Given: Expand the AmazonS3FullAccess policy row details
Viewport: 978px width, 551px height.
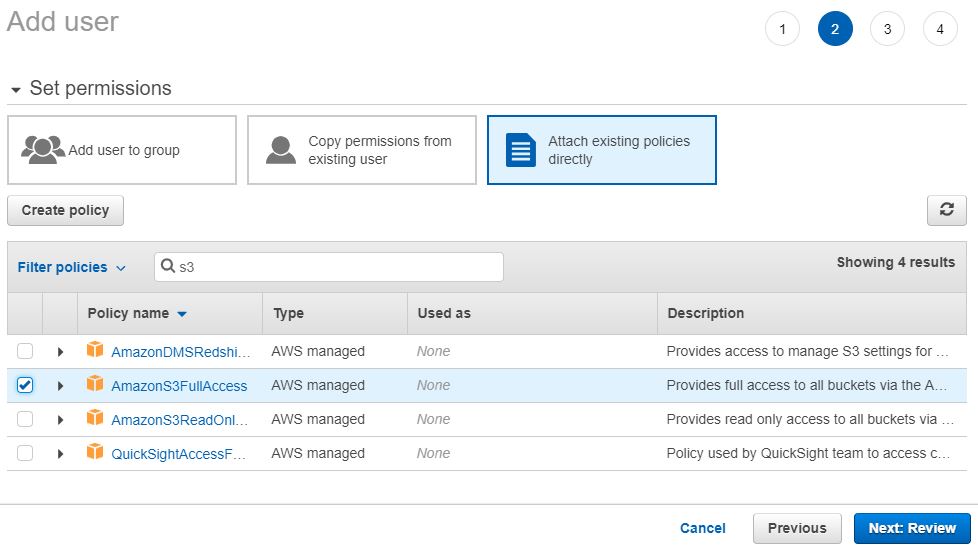Looking at the screenshot, I should pyautogui.click(x=60, y=386).
